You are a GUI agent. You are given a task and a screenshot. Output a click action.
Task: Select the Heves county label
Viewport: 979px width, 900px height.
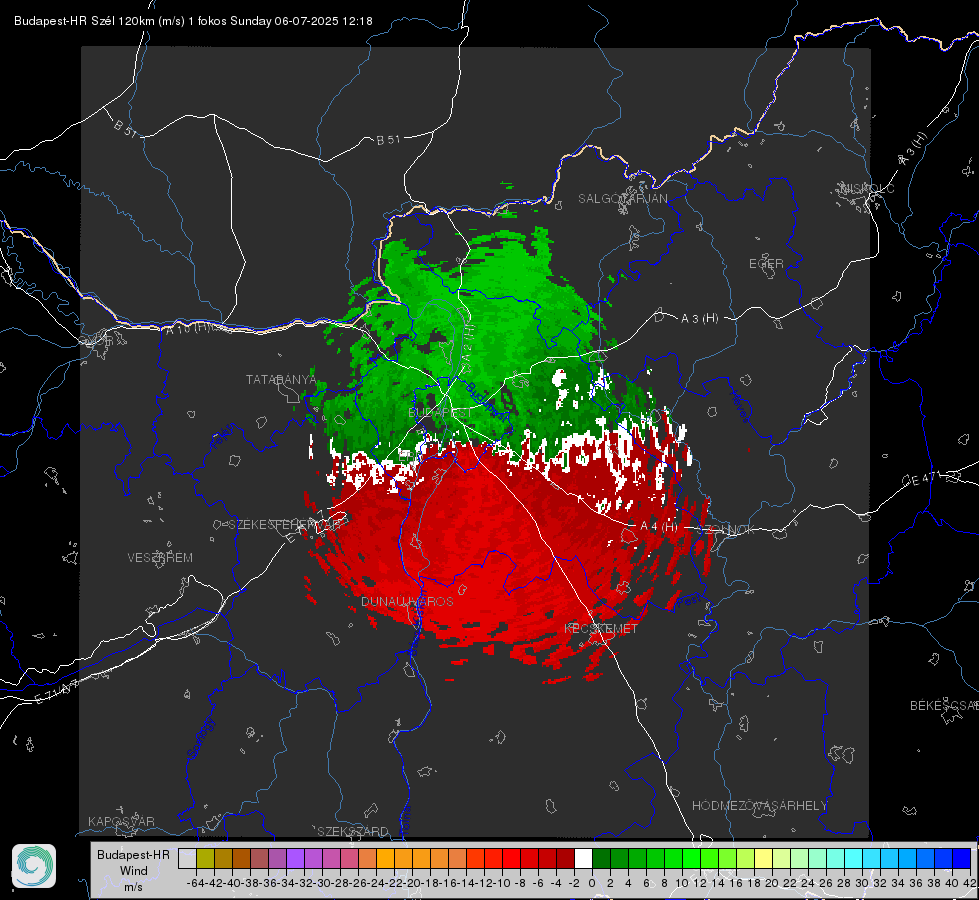[739, 405]
